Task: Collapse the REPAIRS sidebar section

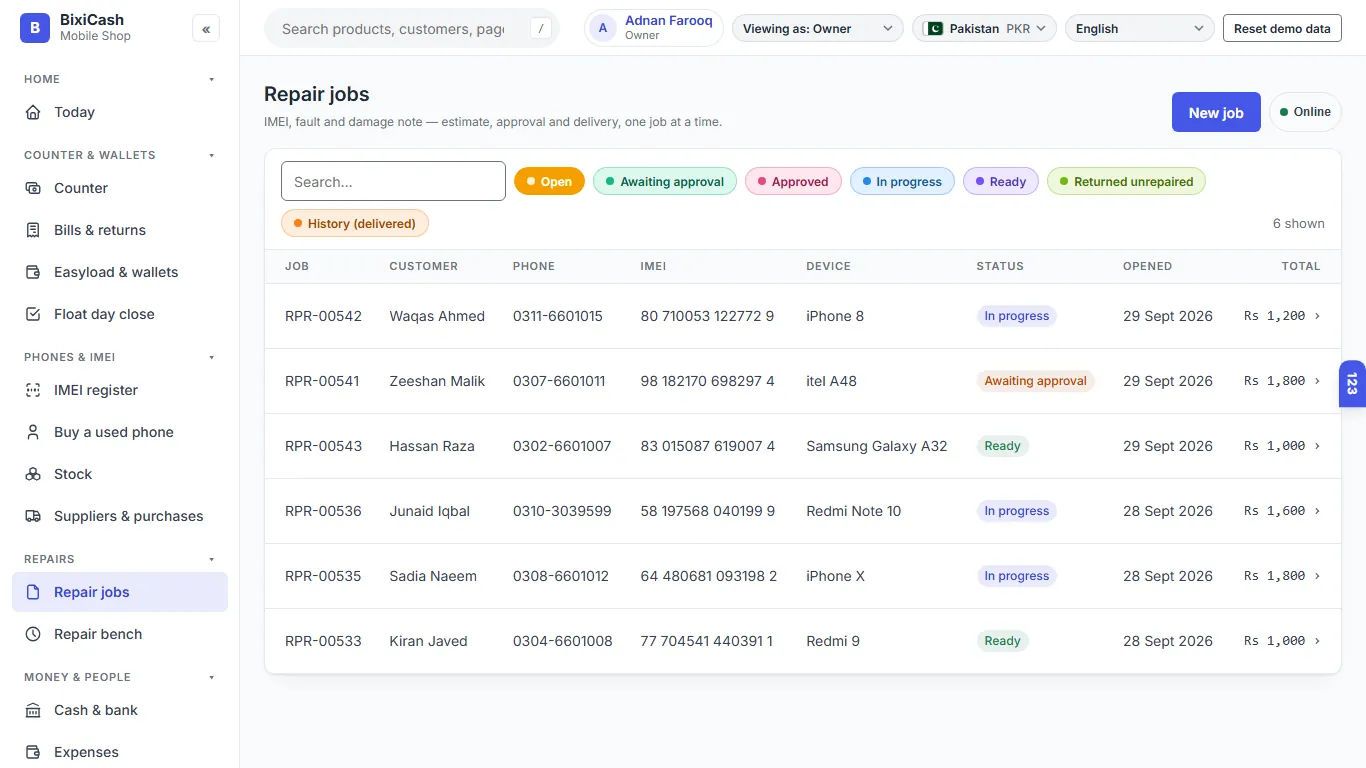Action: pos(211,559)
